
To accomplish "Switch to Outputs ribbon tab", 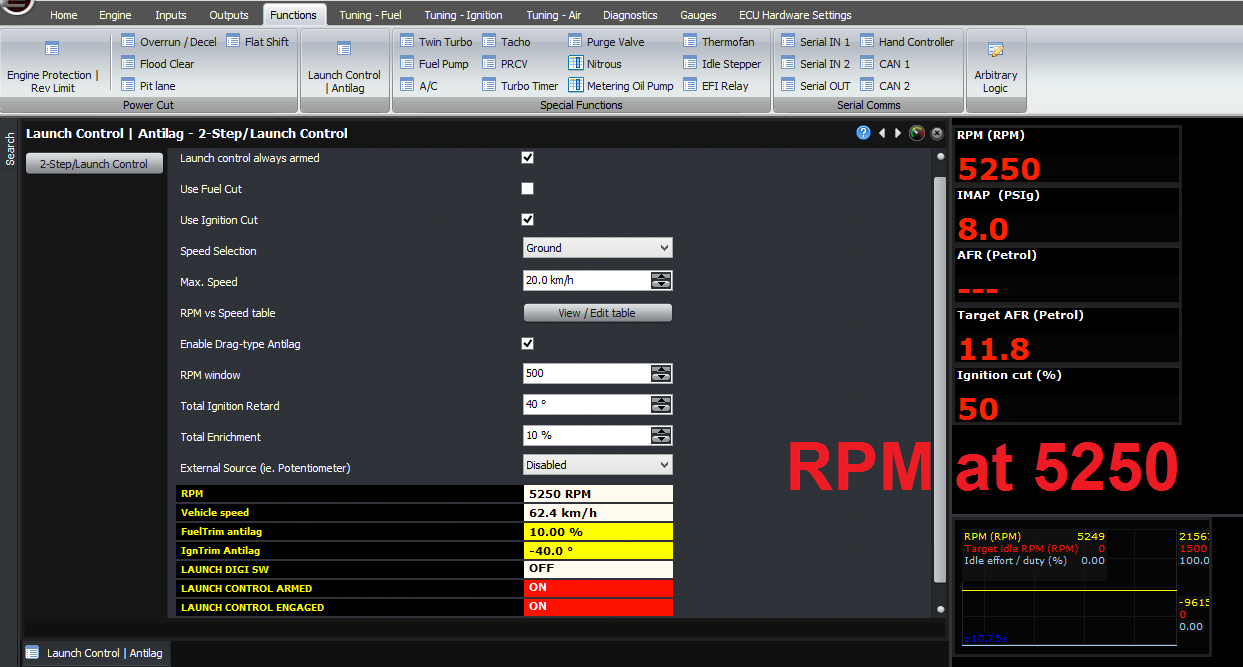I will coord(229,15).
